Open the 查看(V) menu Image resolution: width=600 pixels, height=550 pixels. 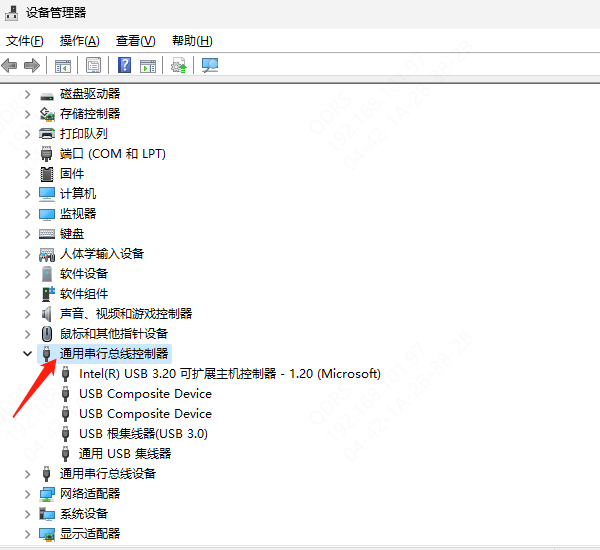coord(136,41)
